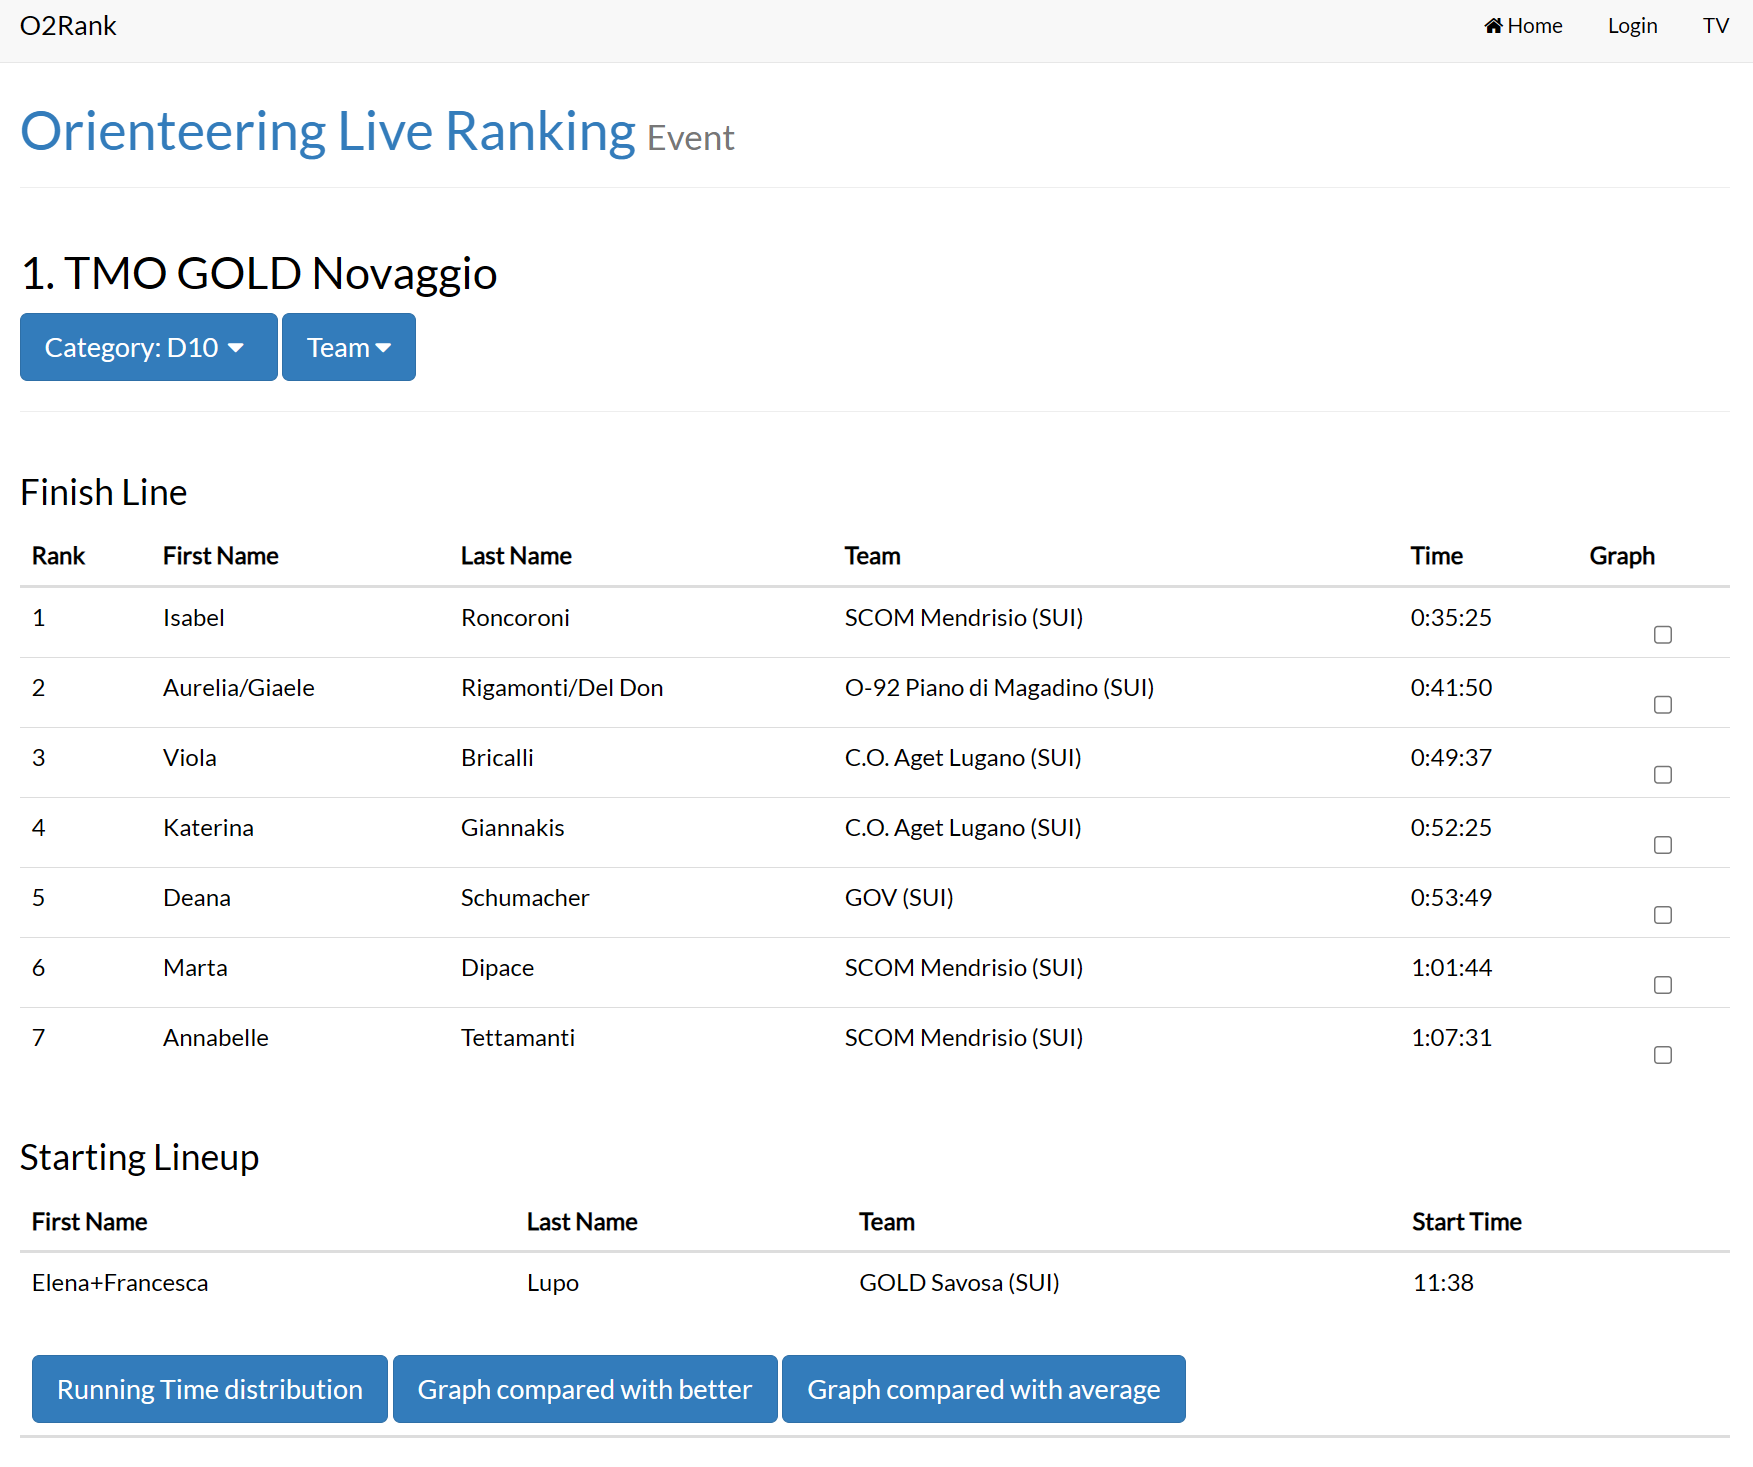Image resolution: width=1753 pixels, height=1467 pixels.
Task: Switch to TV view
Action: (1716, 26)
